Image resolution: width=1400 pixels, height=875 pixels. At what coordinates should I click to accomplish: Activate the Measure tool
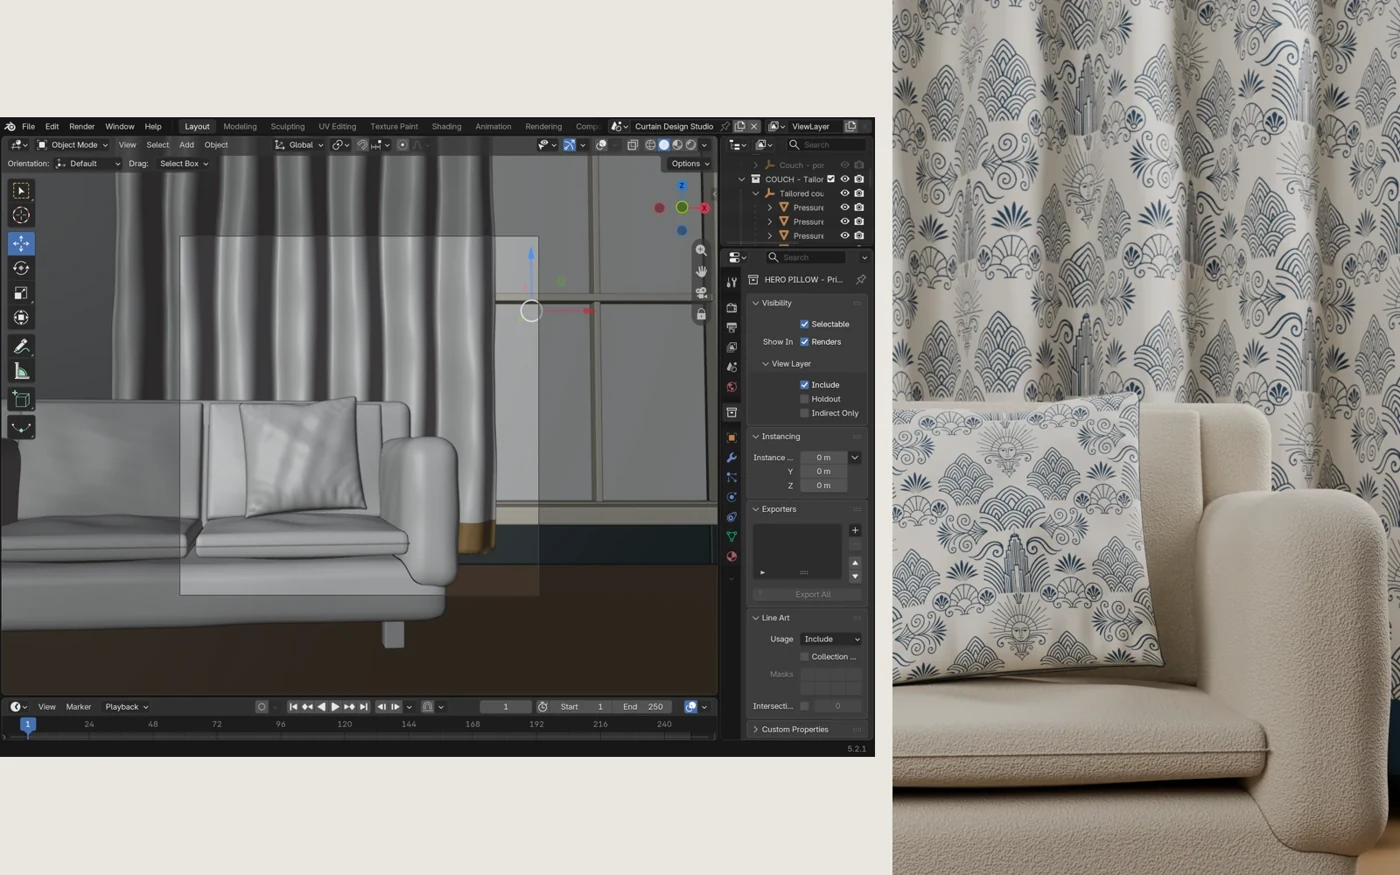click(x=21, y=371)
